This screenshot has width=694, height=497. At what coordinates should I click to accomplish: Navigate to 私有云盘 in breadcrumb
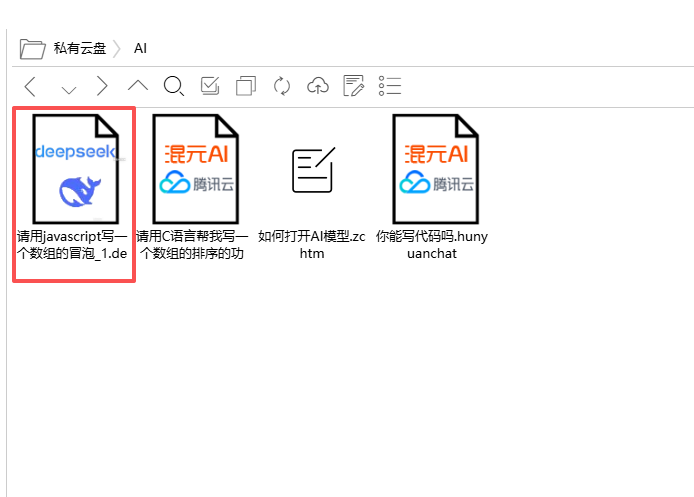tap(80, 48)
